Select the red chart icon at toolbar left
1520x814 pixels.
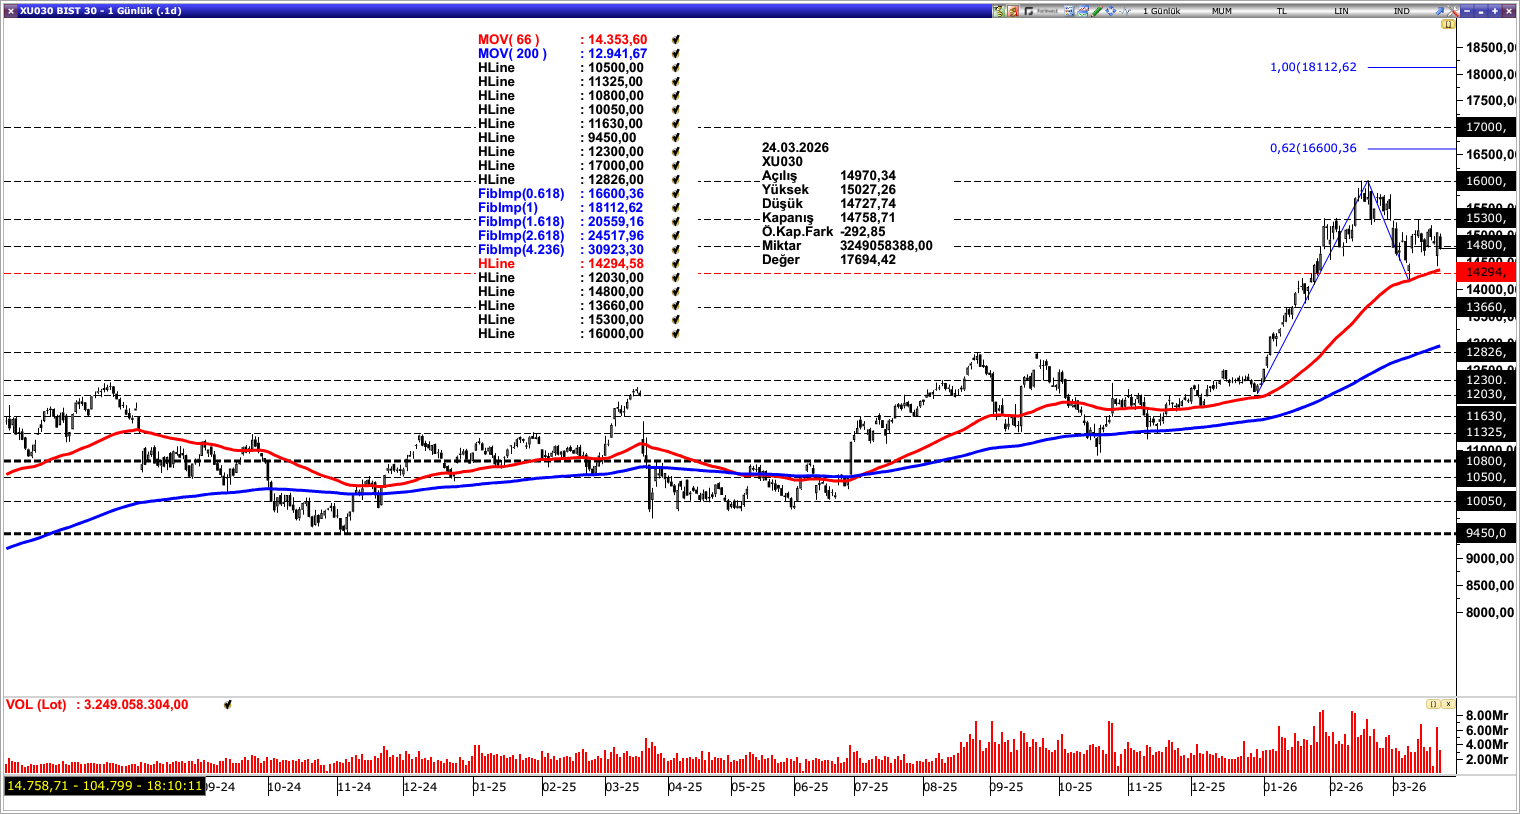1012,9
